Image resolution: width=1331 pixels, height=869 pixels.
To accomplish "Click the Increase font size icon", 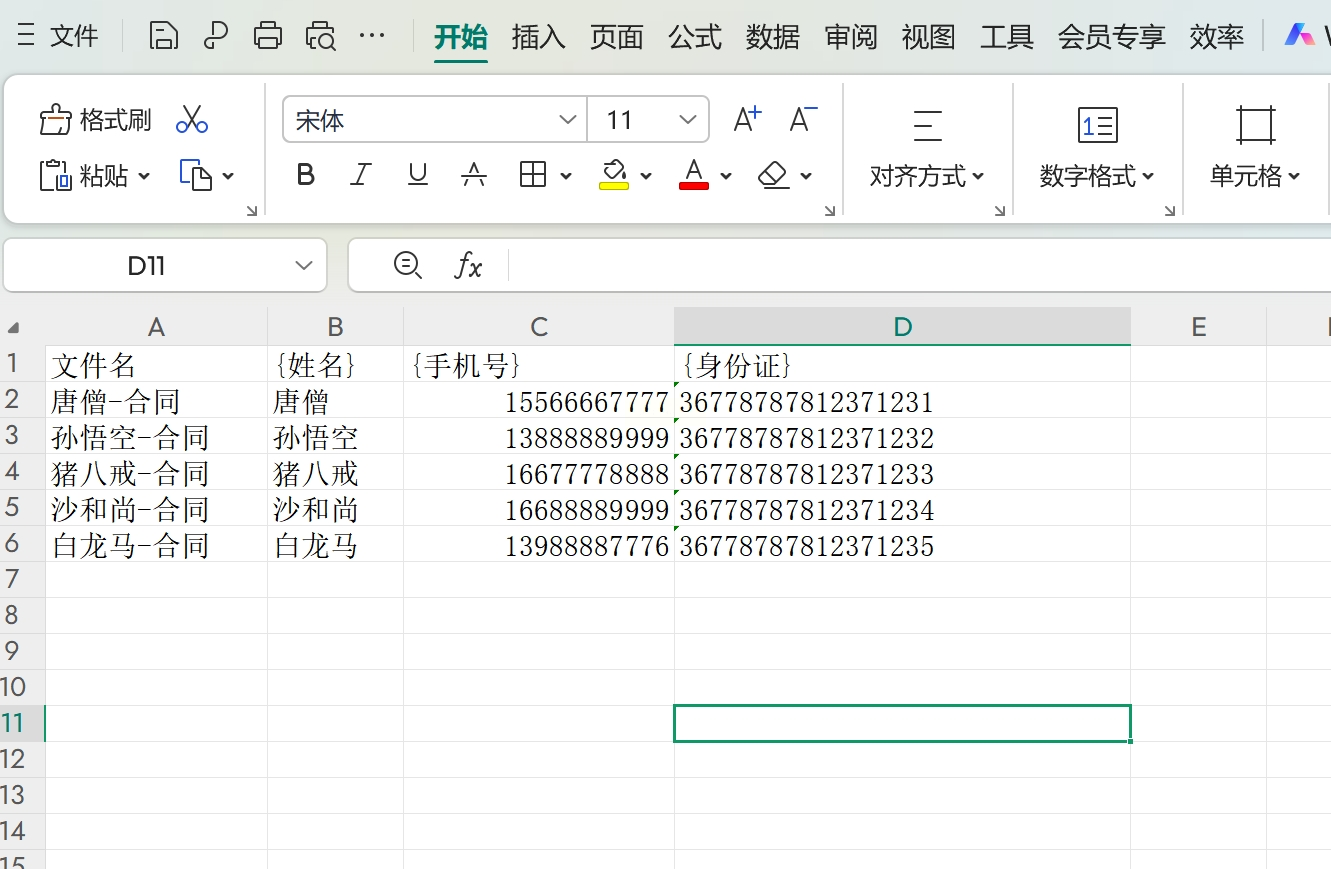I will pos(747,120).
